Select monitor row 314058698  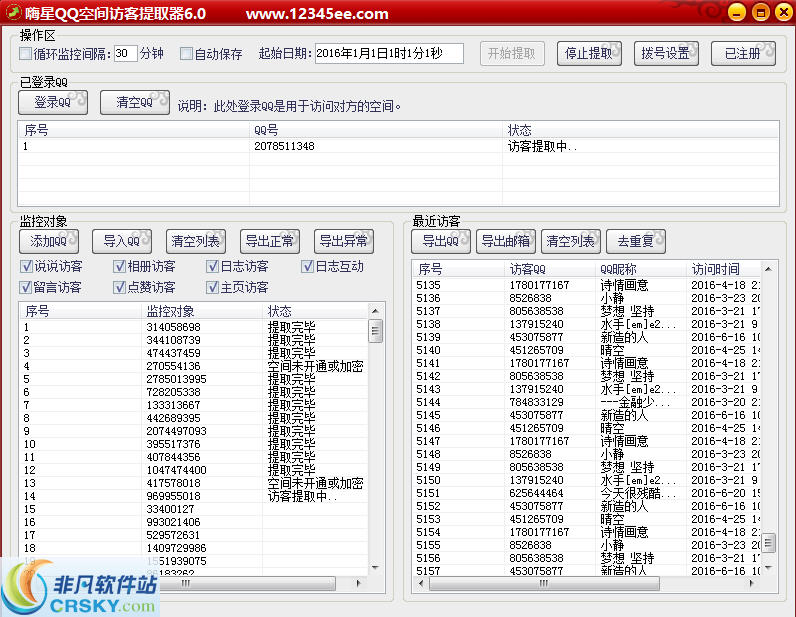coord(193,327)
